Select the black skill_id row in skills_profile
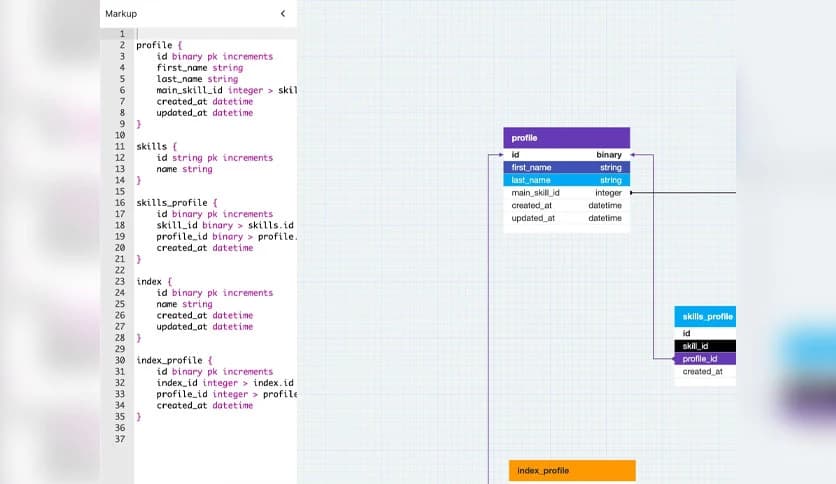This screenshot has width=836, height=484. [706, 346]
